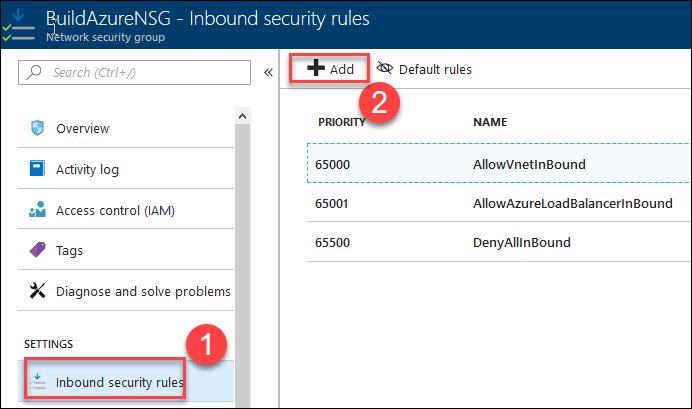Open Diagnose and solve problems
The height and width of the screenshot is (409, 692).
point(126,291)
